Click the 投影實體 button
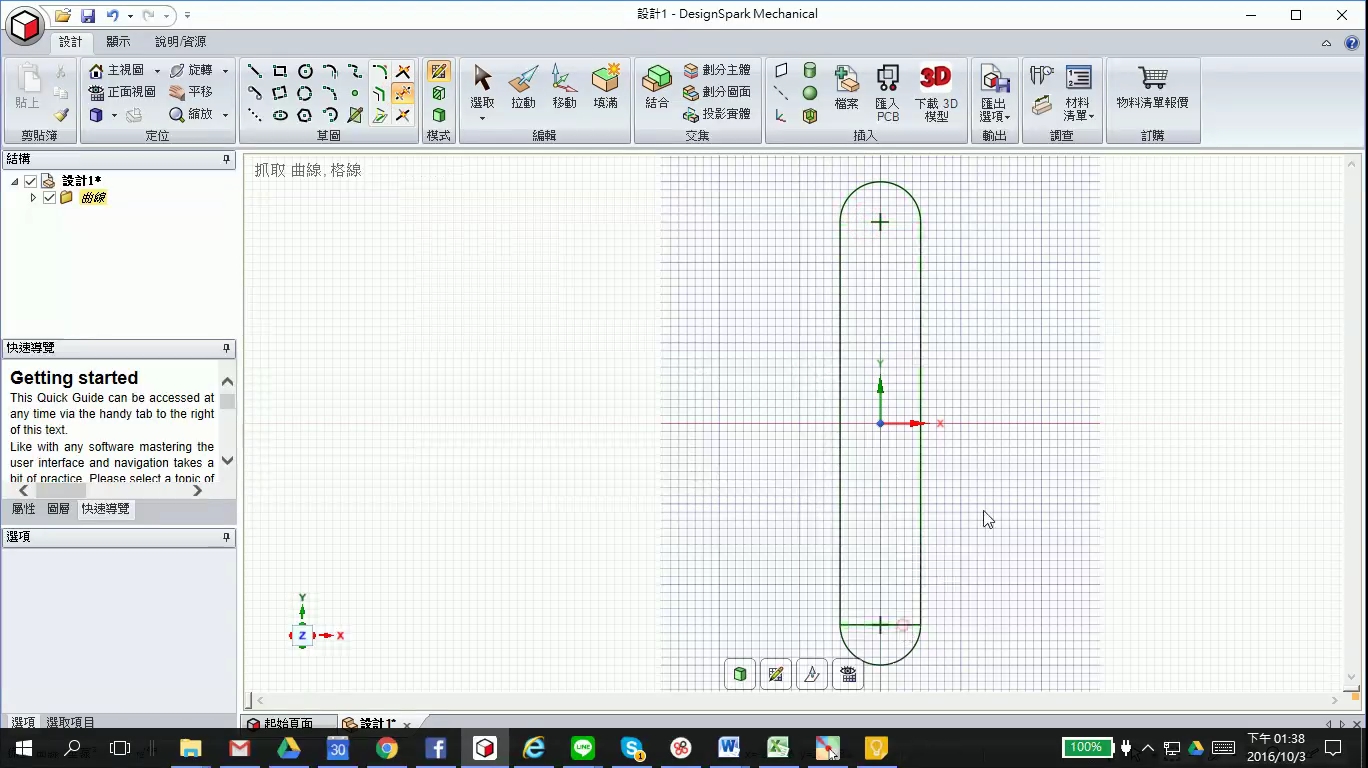The width and height of the screenshot is (1368, 768). coord(717,115)
